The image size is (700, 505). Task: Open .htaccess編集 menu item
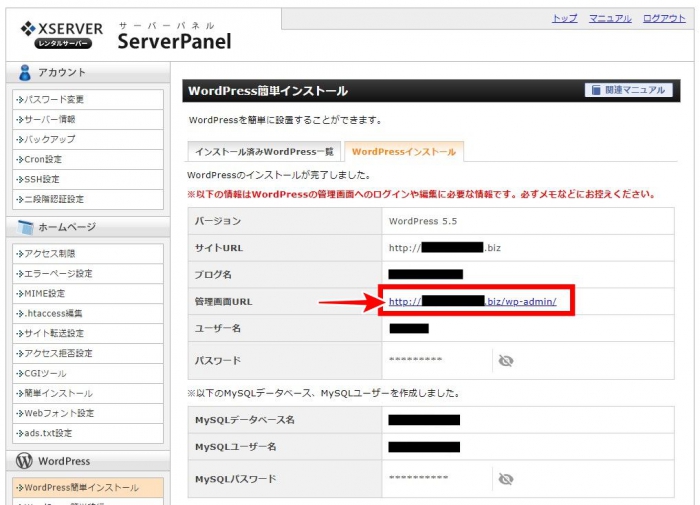click(88, 313)
